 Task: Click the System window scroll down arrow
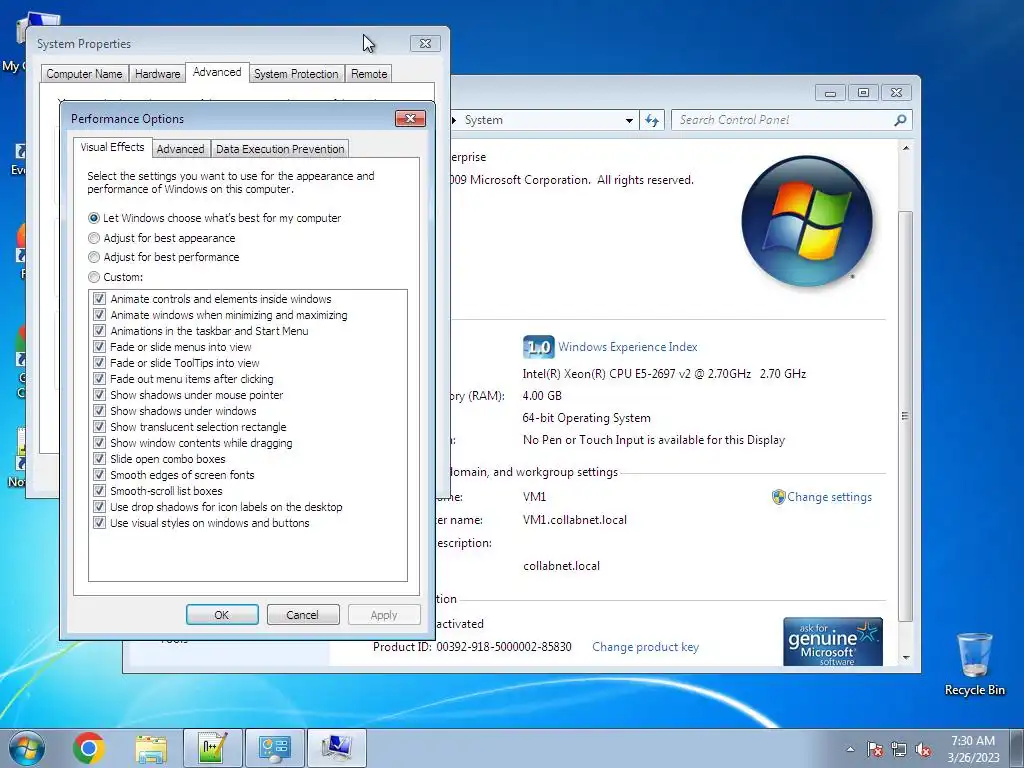click(x=906, y=658)
